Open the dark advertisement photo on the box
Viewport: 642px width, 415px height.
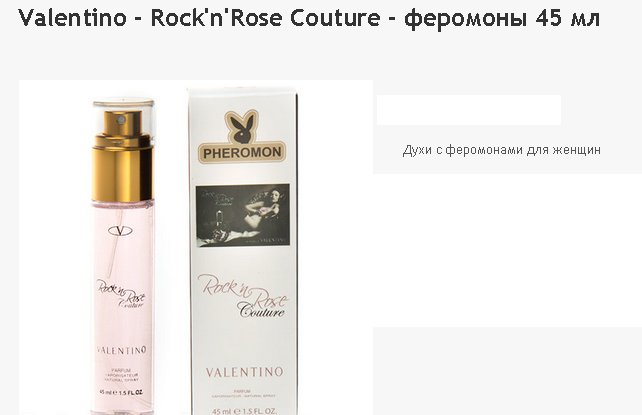coord(243,215)
